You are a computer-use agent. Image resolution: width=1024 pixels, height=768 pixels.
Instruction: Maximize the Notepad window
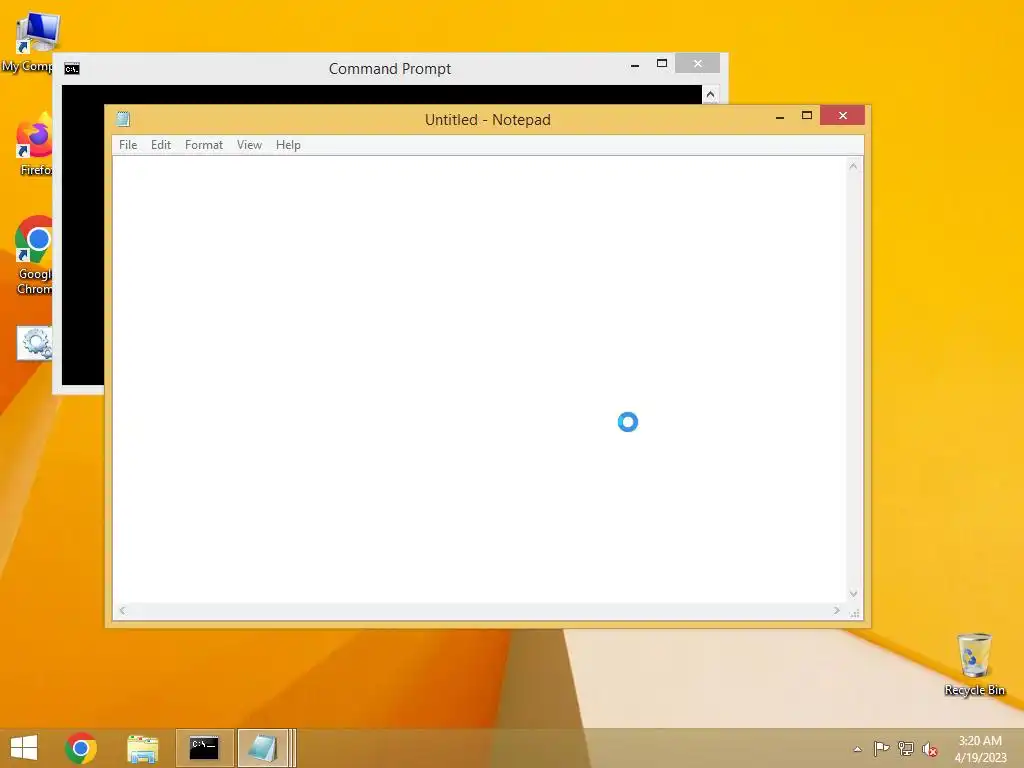click(807, 116)
